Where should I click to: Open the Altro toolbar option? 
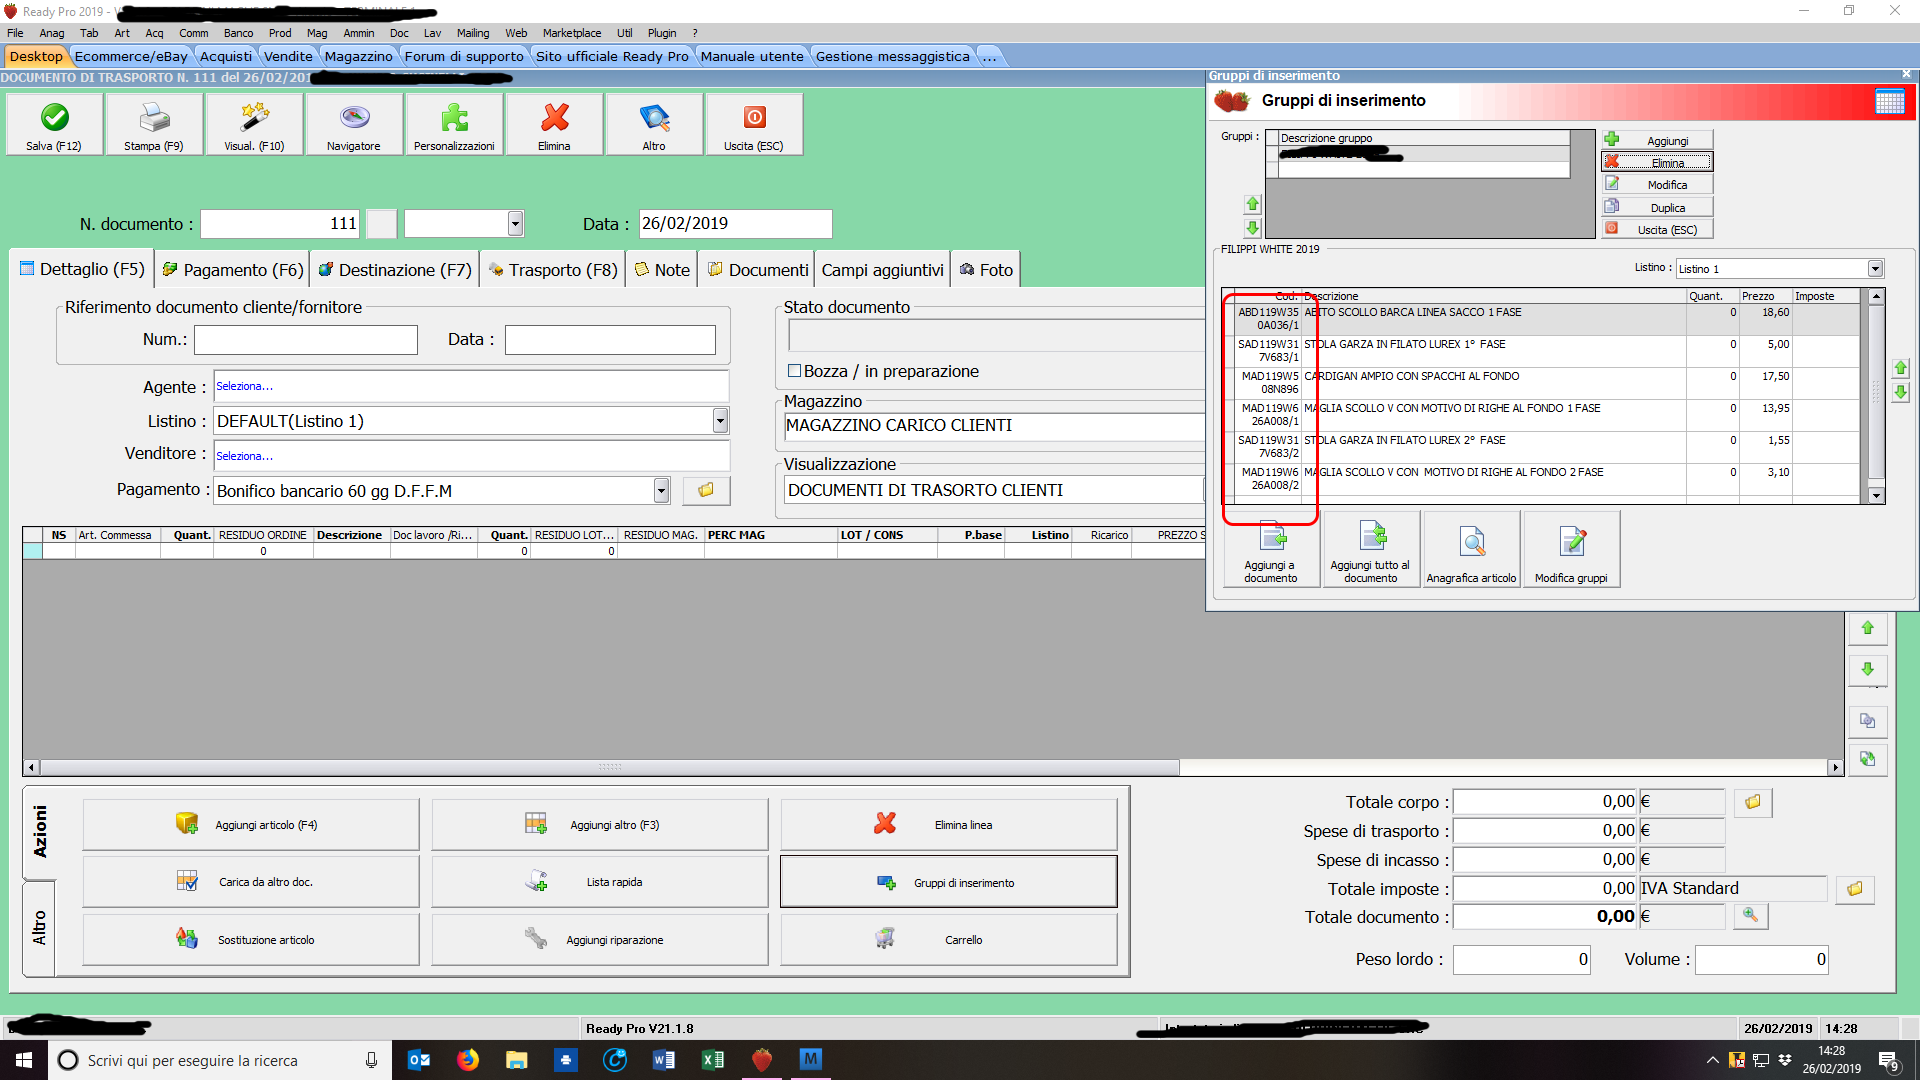click(654, 124)
